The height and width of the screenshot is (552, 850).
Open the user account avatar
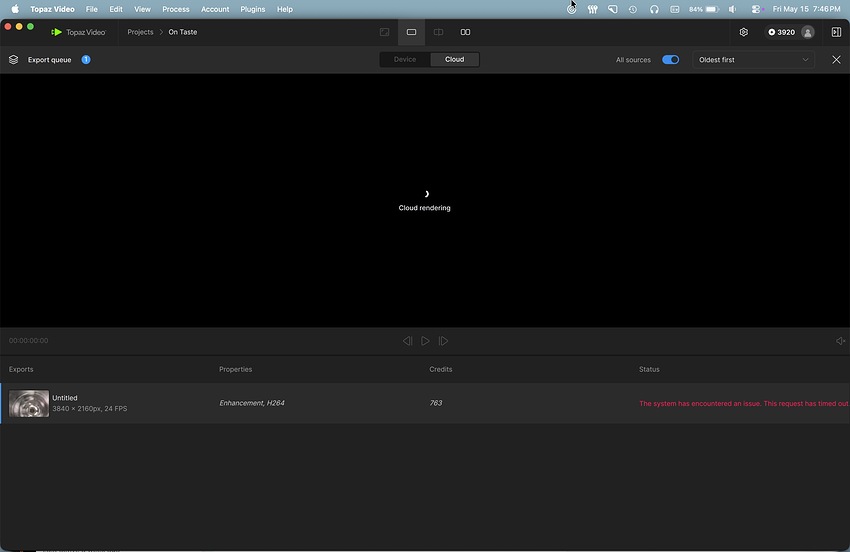coord(807,32)
